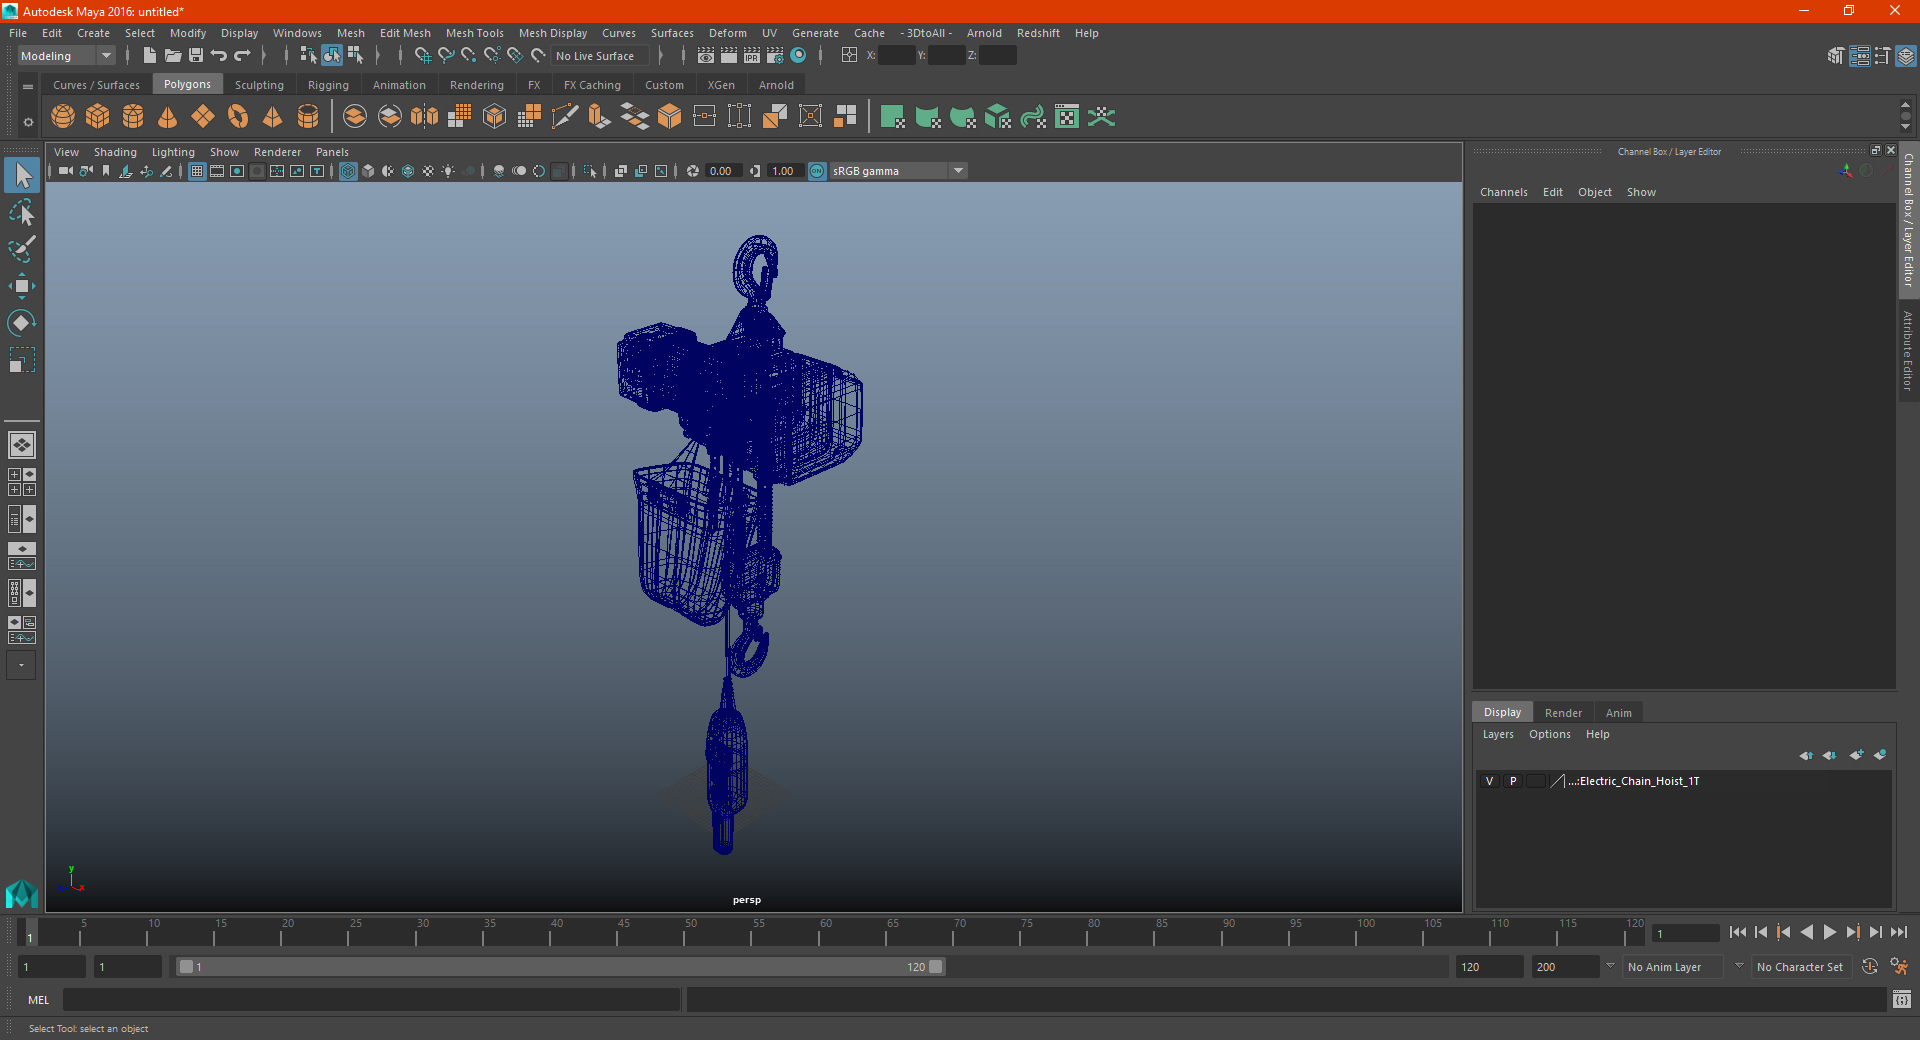Open the Mesh Tools menu
Viewport: 1920px width, 1040px height.
474,33
